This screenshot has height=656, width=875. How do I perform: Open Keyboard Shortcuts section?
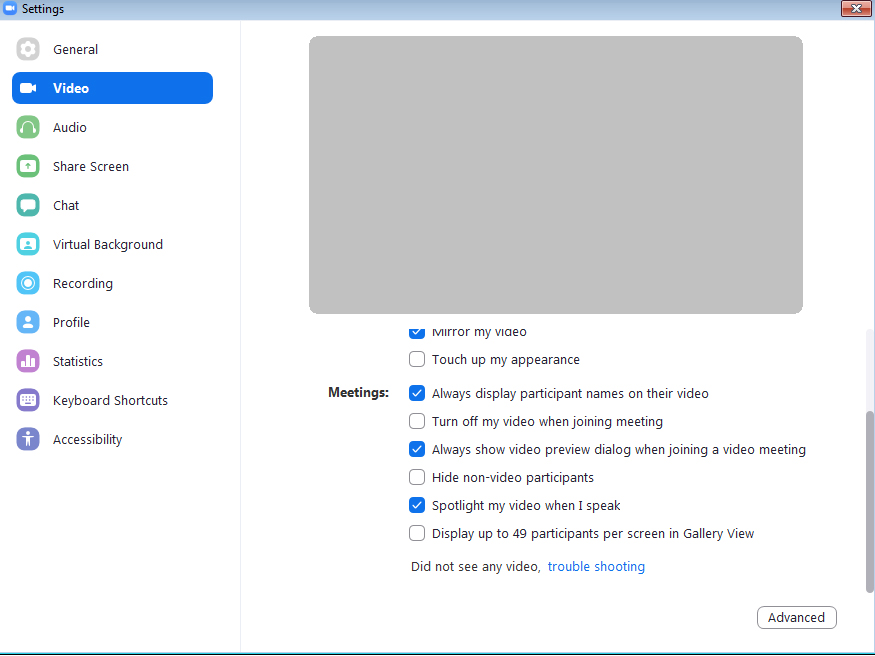click(x=112, y=401)
